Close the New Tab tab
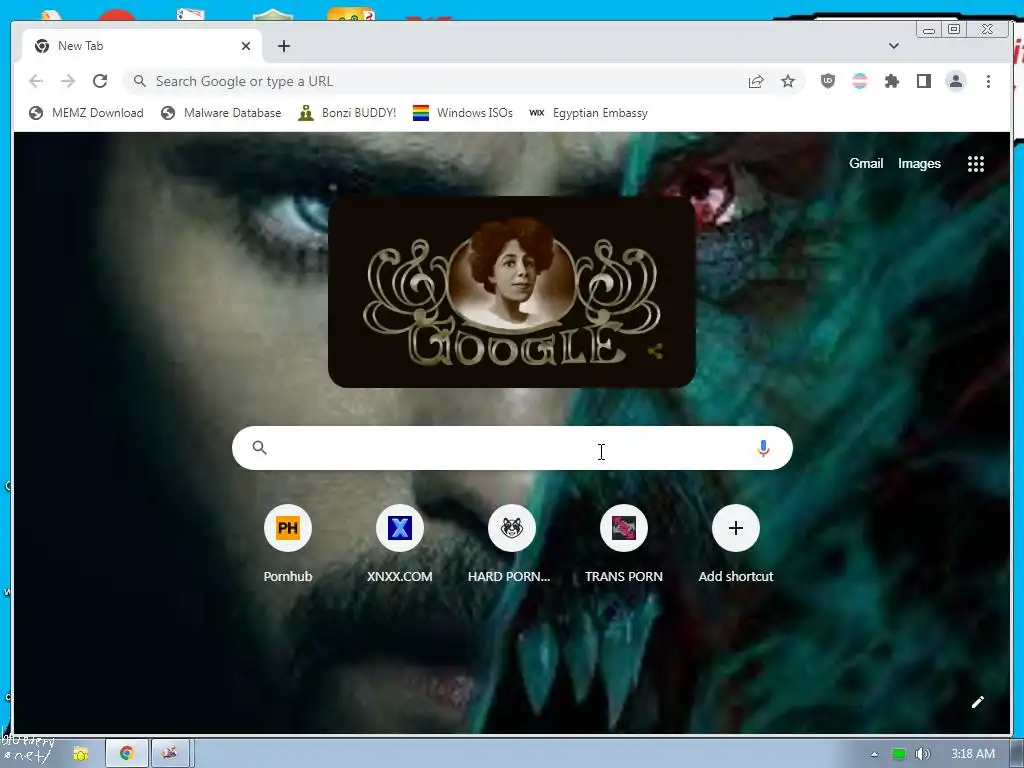 [246, 46]
